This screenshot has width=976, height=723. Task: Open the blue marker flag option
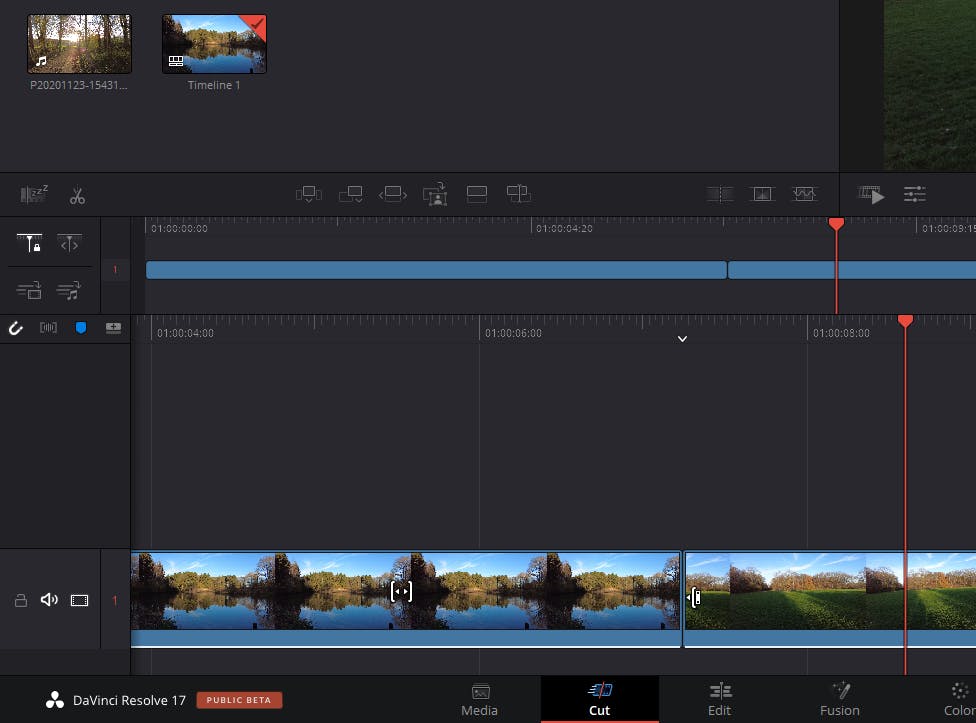point(81,328)
